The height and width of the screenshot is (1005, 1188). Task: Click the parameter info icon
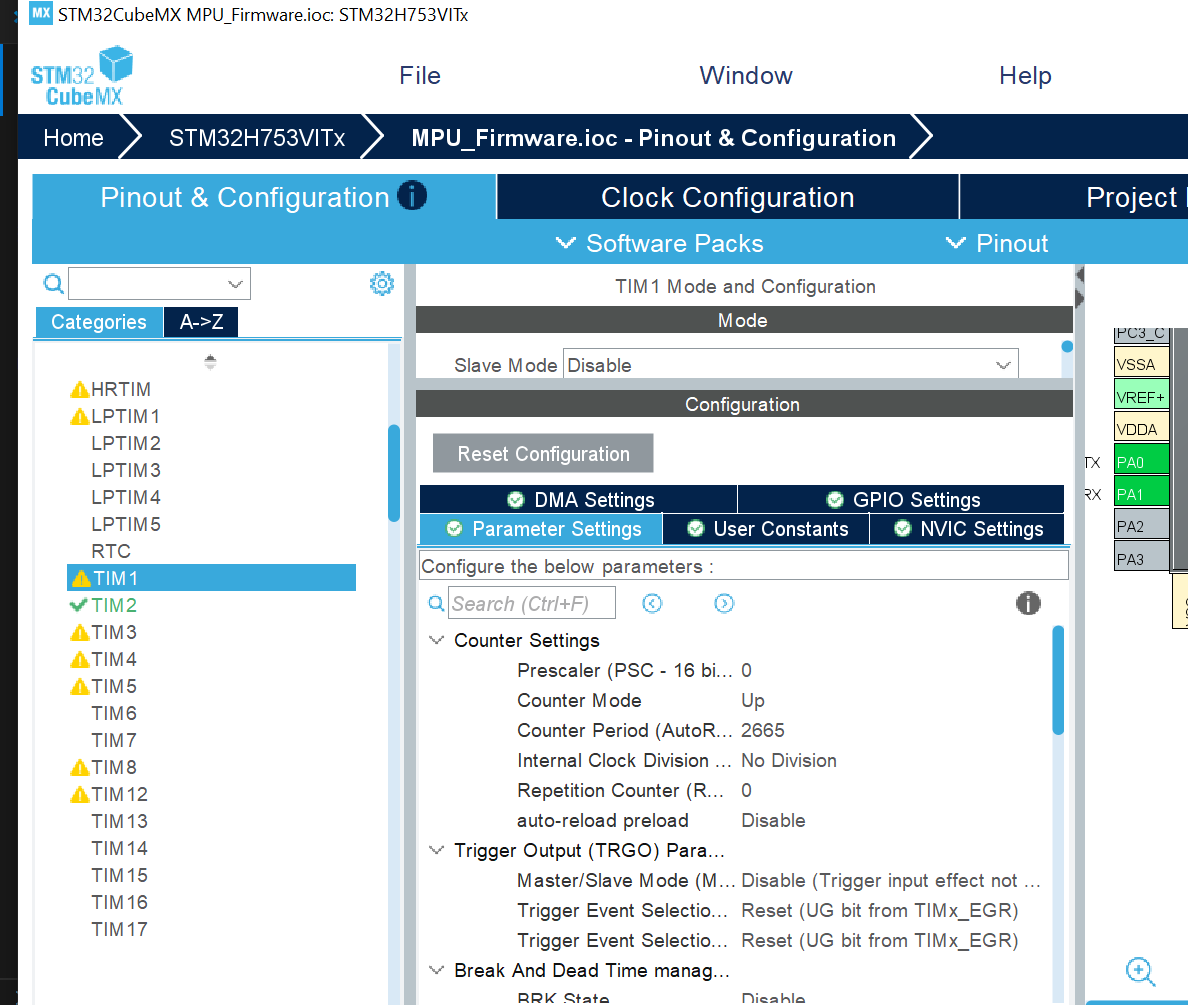pyautogui.click(x=1027, y=603)
